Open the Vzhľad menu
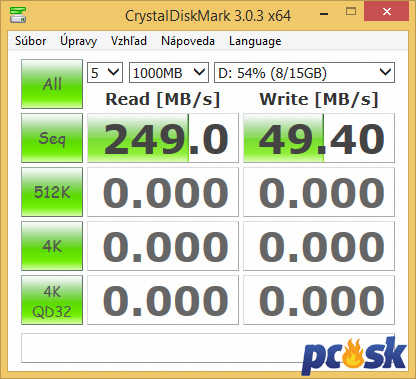The width and height of the screenshot is (416, 379). (x=129, y=41)
